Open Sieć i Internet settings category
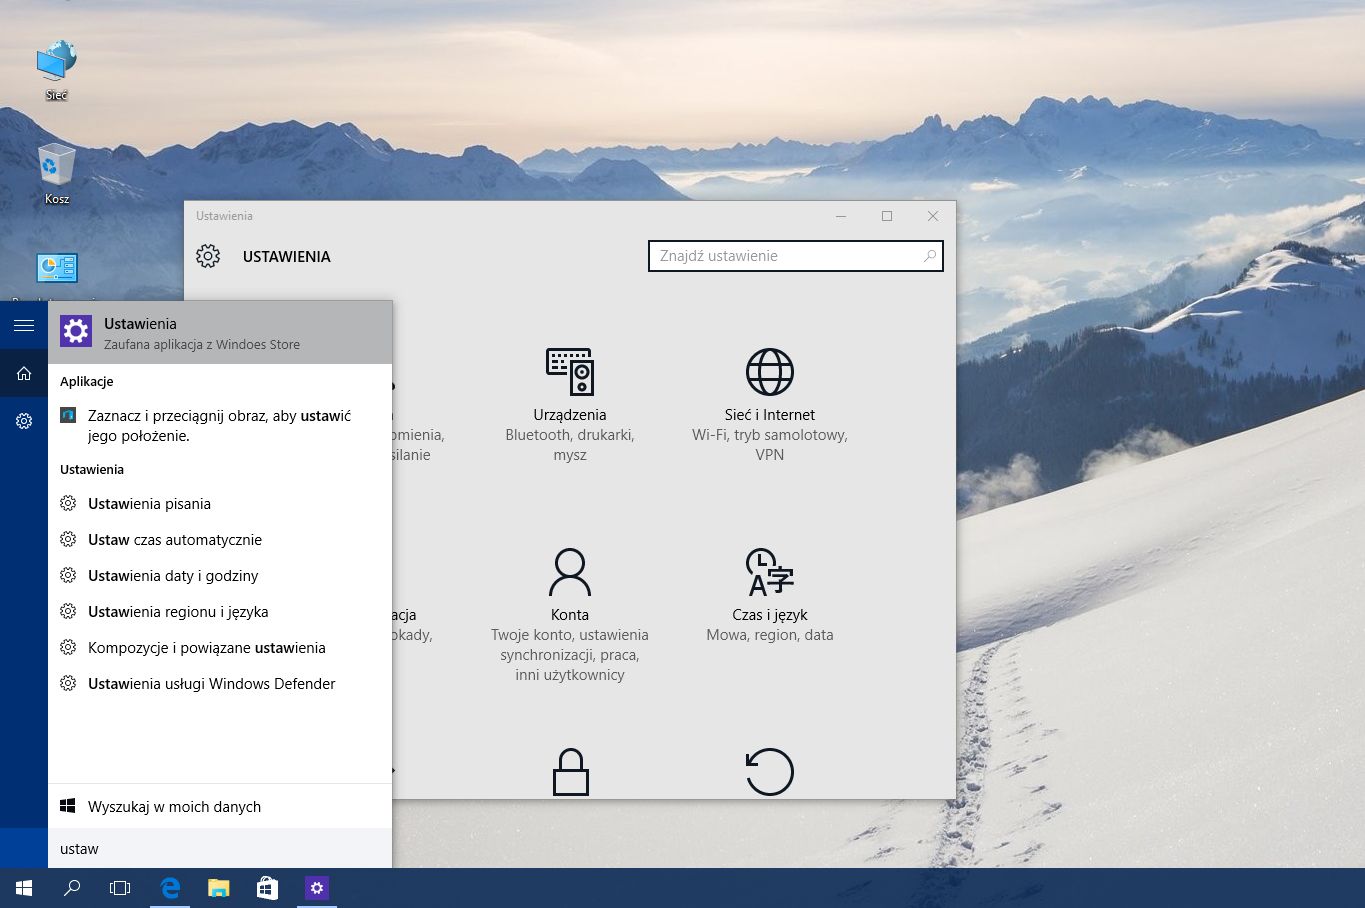Image resolution: width=1365 pixels, height=908 pixels. [x=770, y=405]
